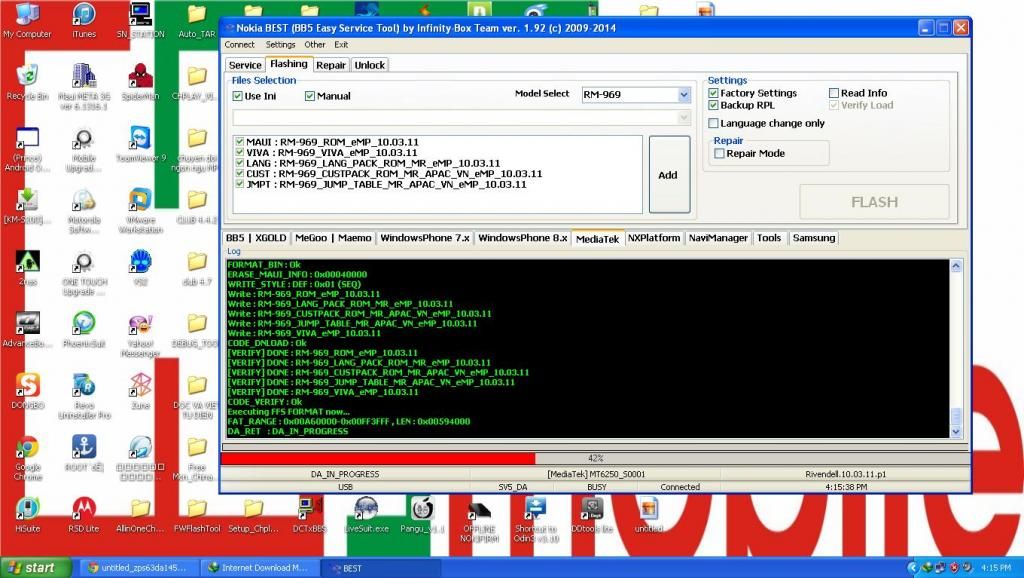1024x578 pixels.
Task: Uncheck the VIVA file entry
Action: coord(240,152)
